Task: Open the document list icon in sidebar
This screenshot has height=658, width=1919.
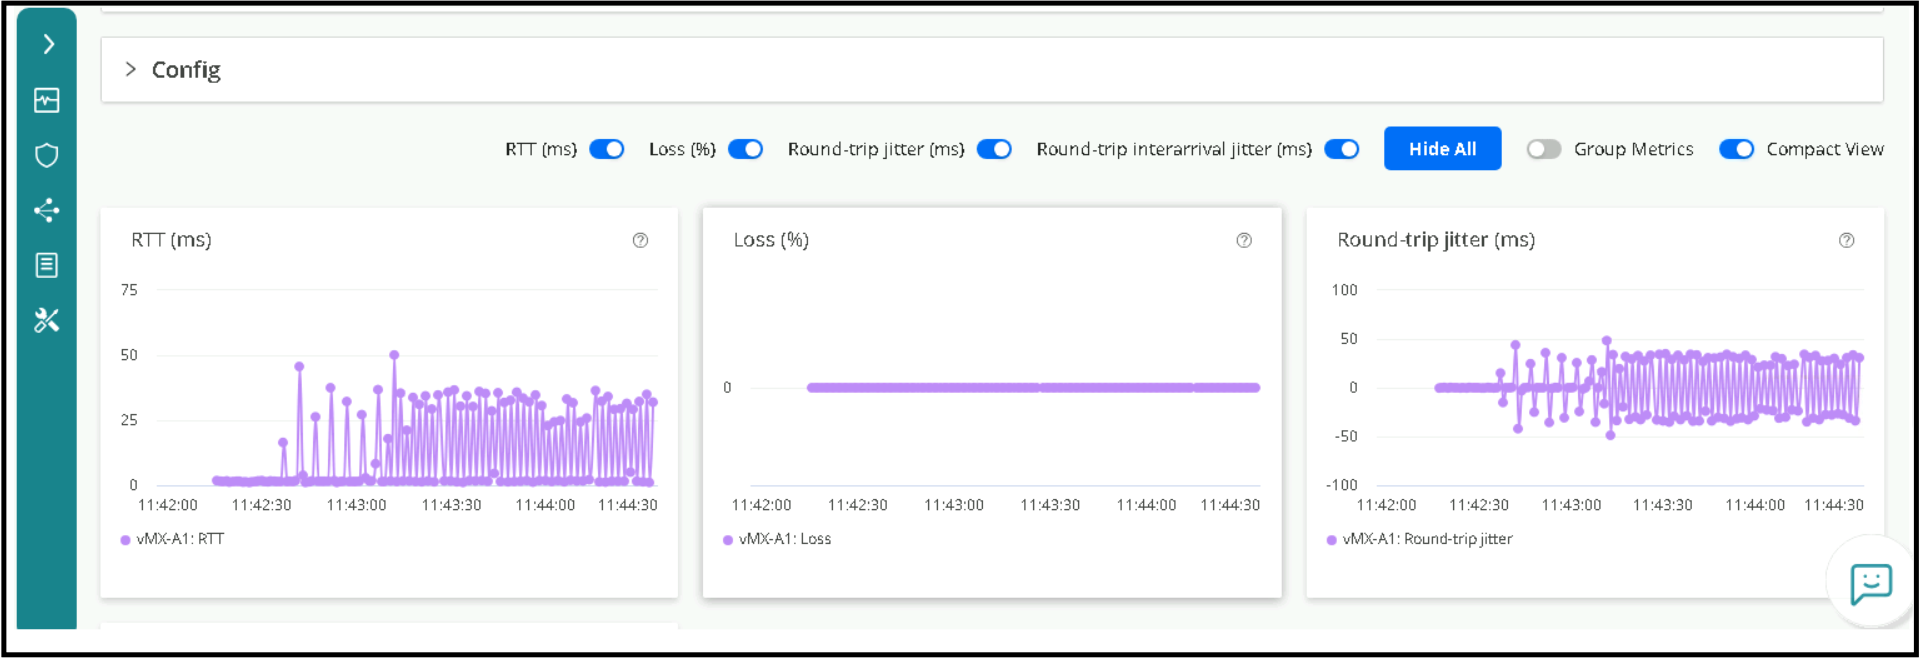Action: pos(47,265)
